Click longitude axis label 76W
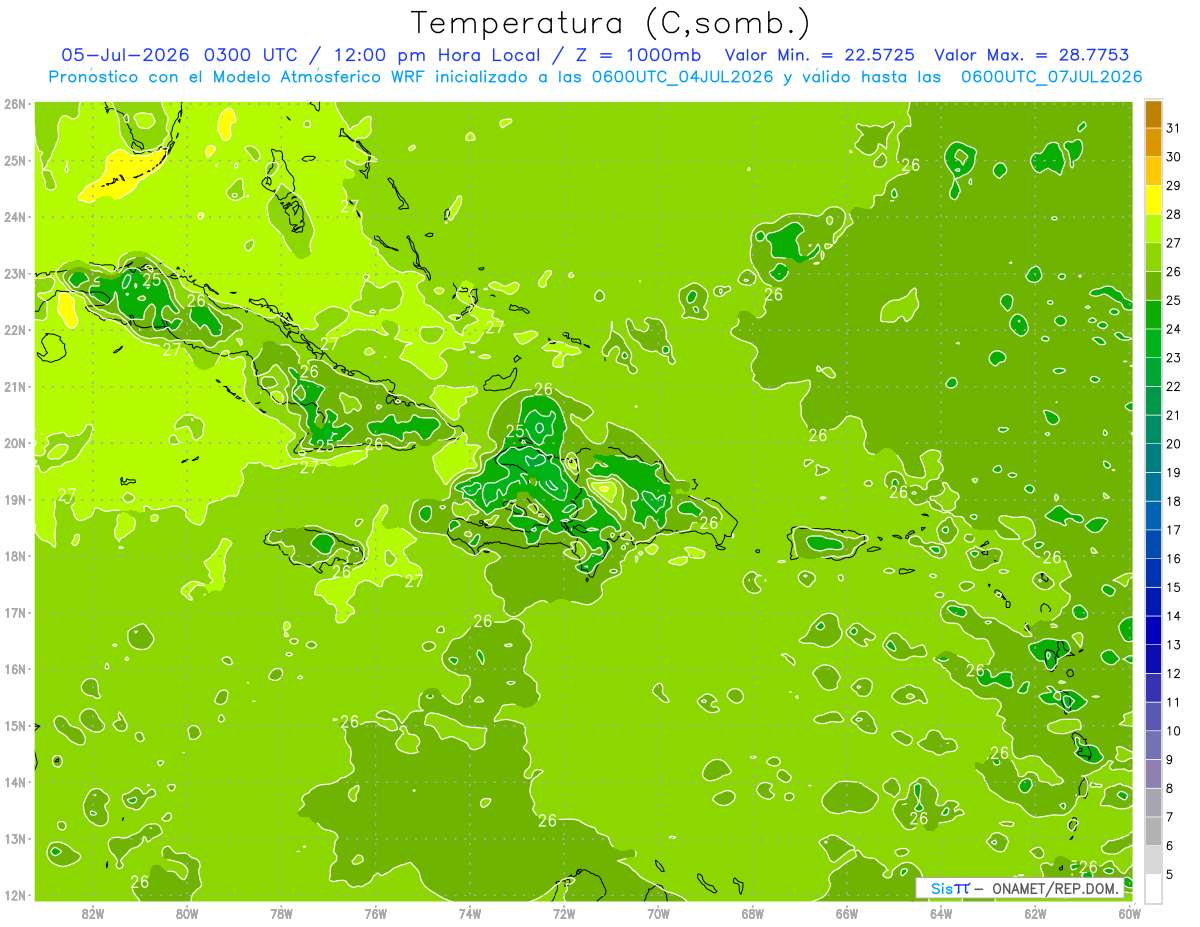The width and height of the screenshot is (1200, 927). [x=375, y=912]
